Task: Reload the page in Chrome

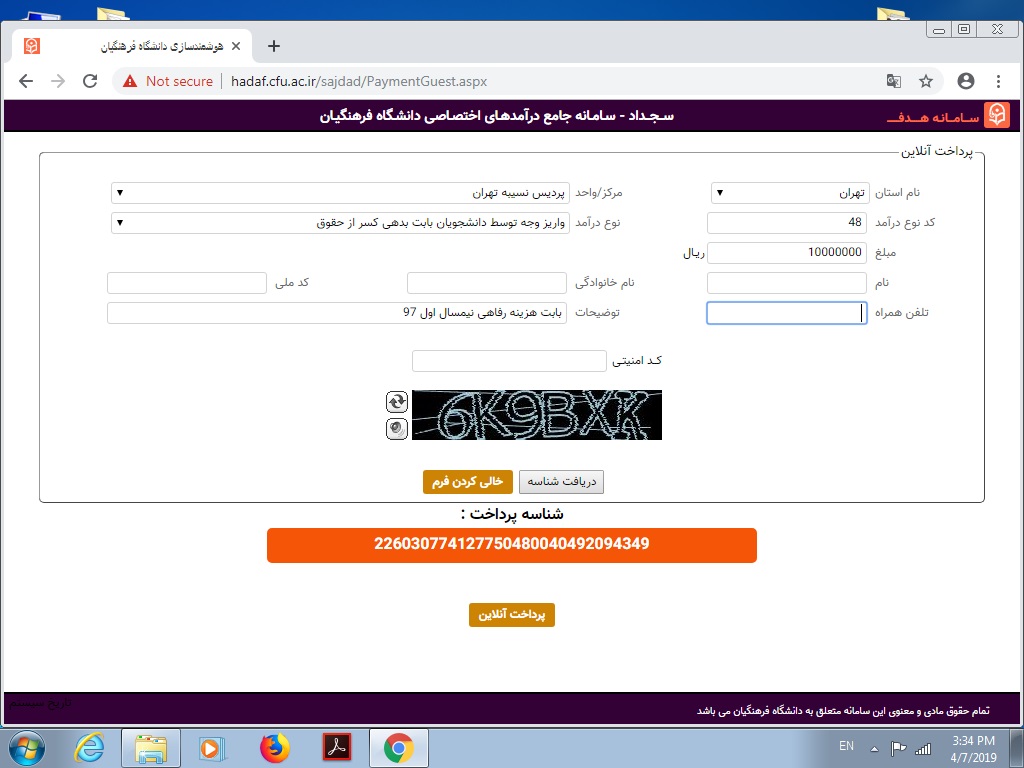Action: click(x=90, y=81)
